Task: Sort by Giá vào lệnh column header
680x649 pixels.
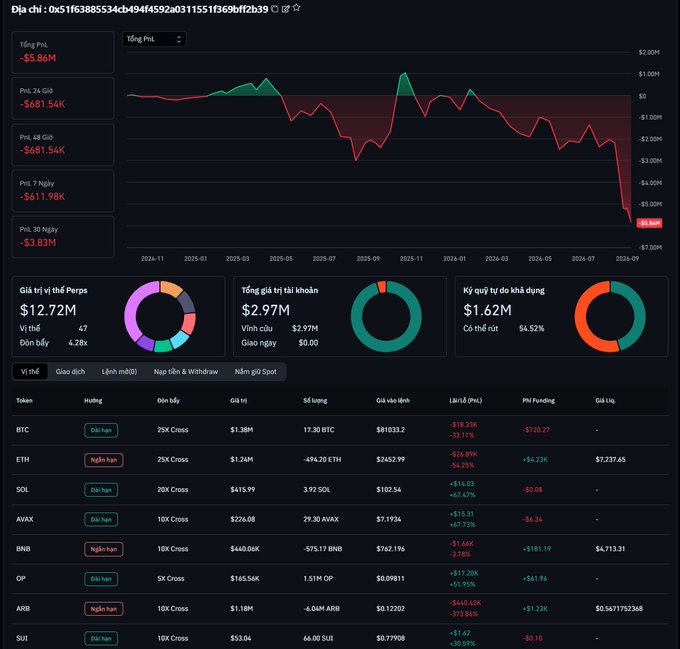Action: tap(393, 401)
